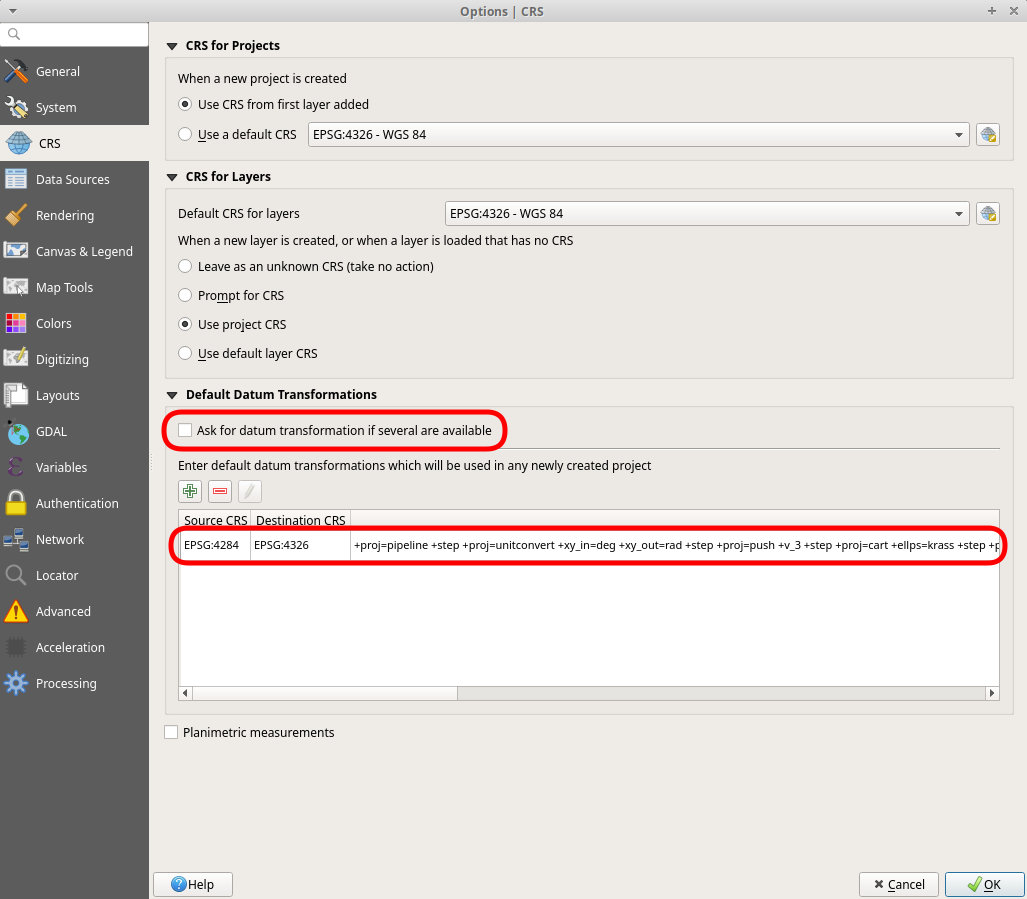This screenshot has width=1027, height=899.
Task: Open the Map Tools icon
Action: [16, 287]
